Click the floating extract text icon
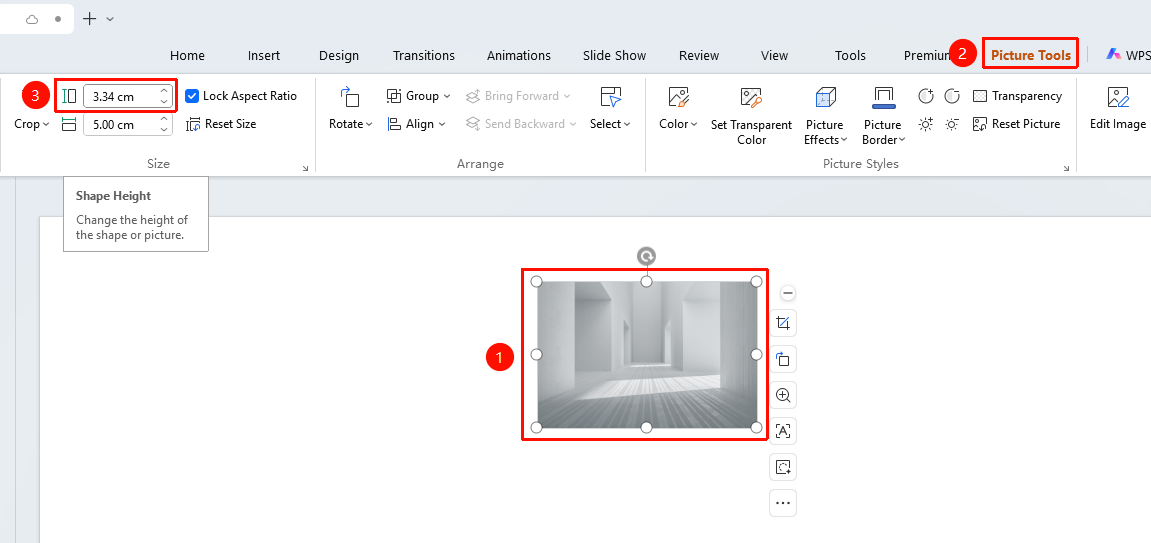Image resolution: width=1151 pixels, height=543 pixels. 783,431
